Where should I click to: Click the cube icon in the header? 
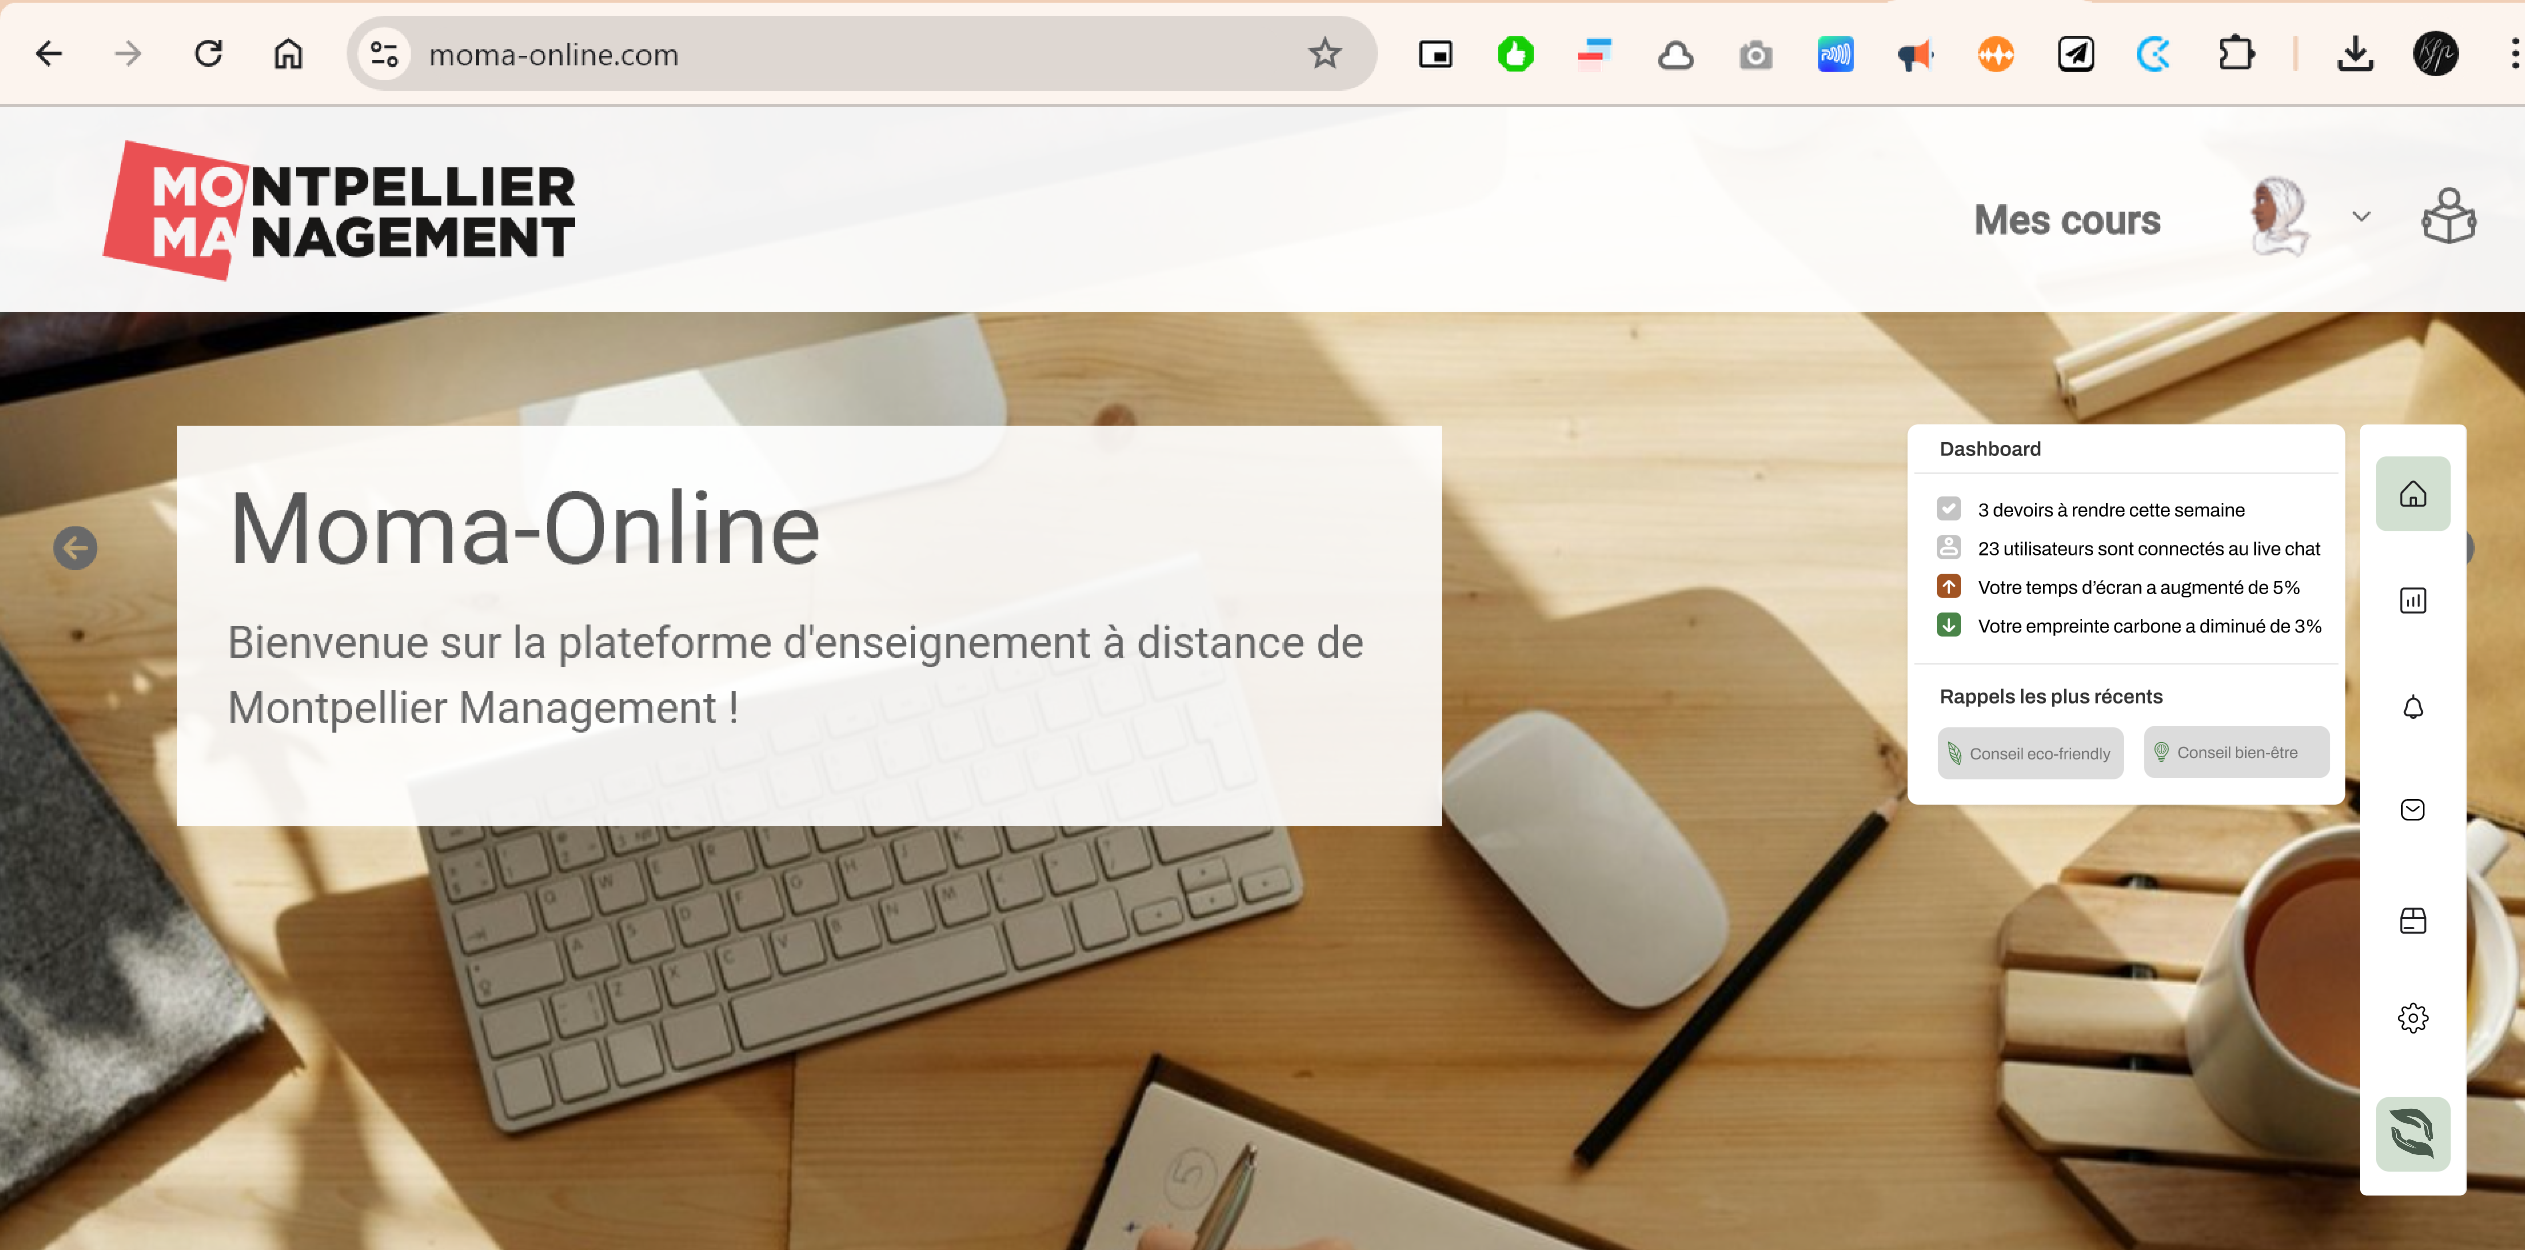coord(2448,216)
